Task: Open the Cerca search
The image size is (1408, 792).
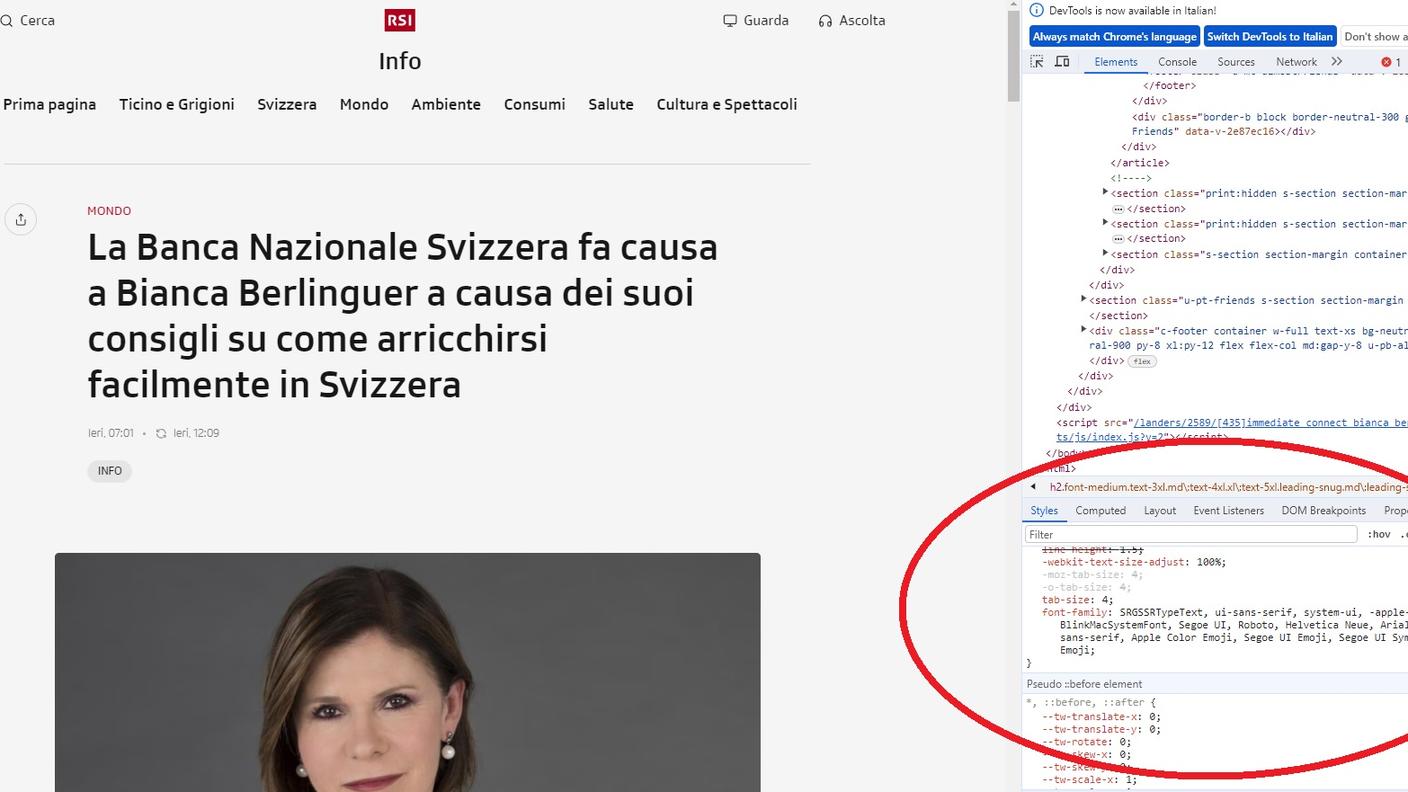Action: click(x=28, y=20)
